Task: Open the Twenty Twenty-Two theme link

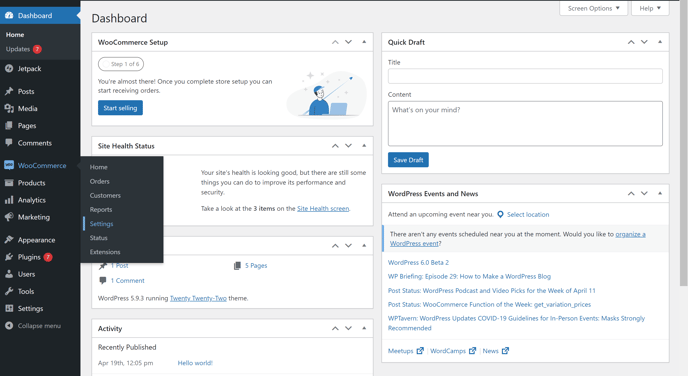Action: coord(198,298)
